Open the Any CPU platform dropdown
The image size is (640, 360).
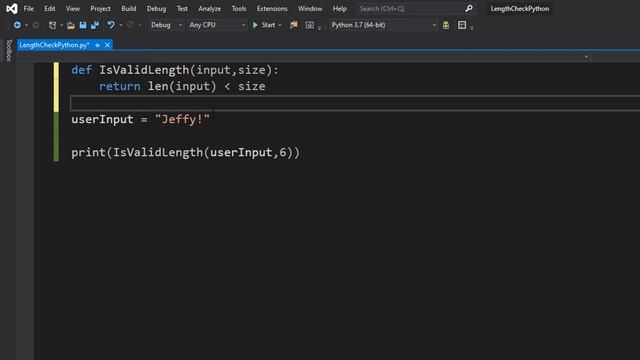click(217, 25)
